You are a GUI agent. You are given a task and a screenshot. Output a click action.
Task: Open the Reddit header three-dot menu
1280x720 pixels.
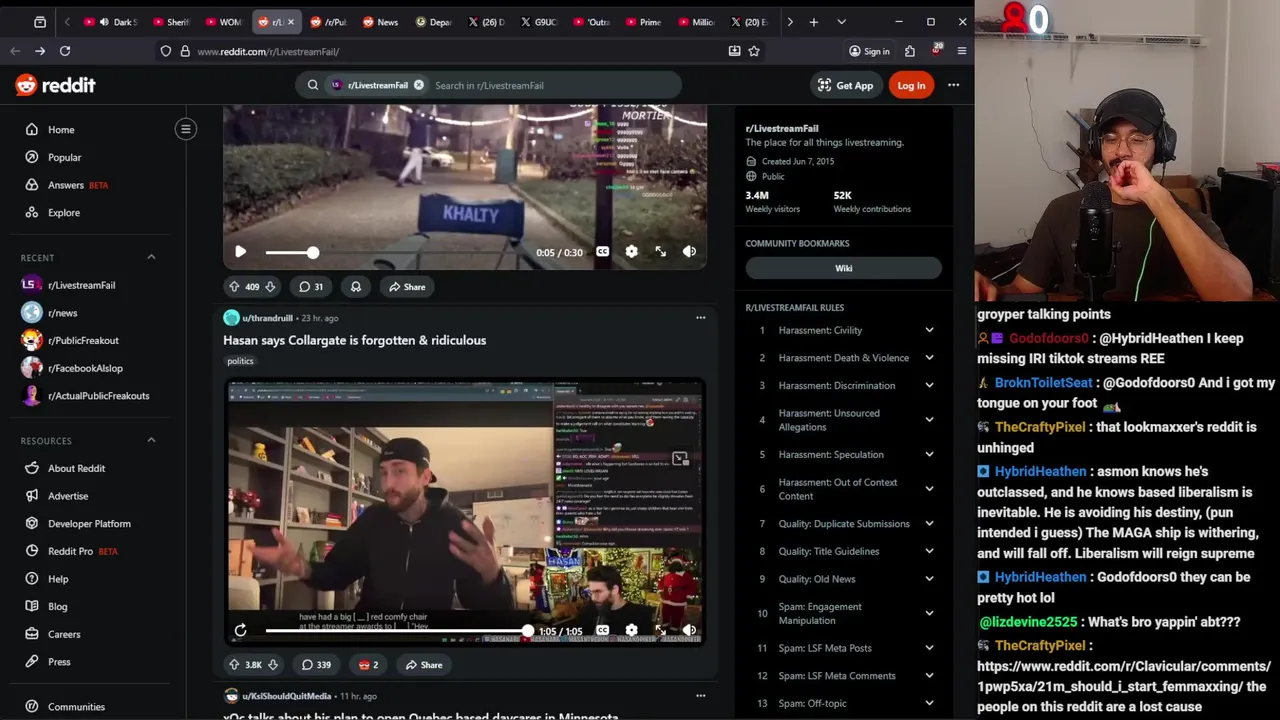pos(954,85)
